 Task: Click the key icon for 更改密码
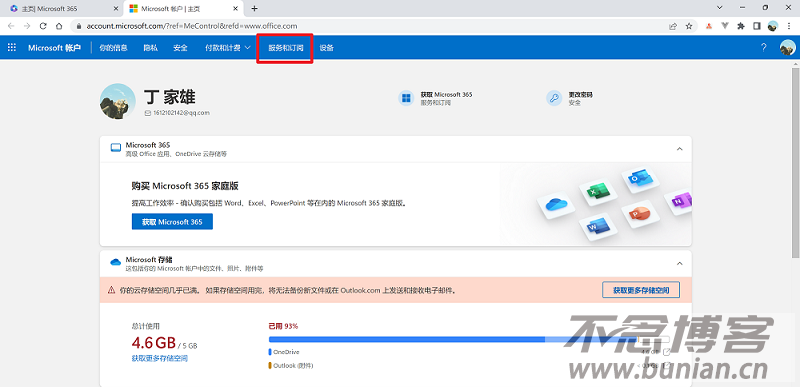pos(554,98)
